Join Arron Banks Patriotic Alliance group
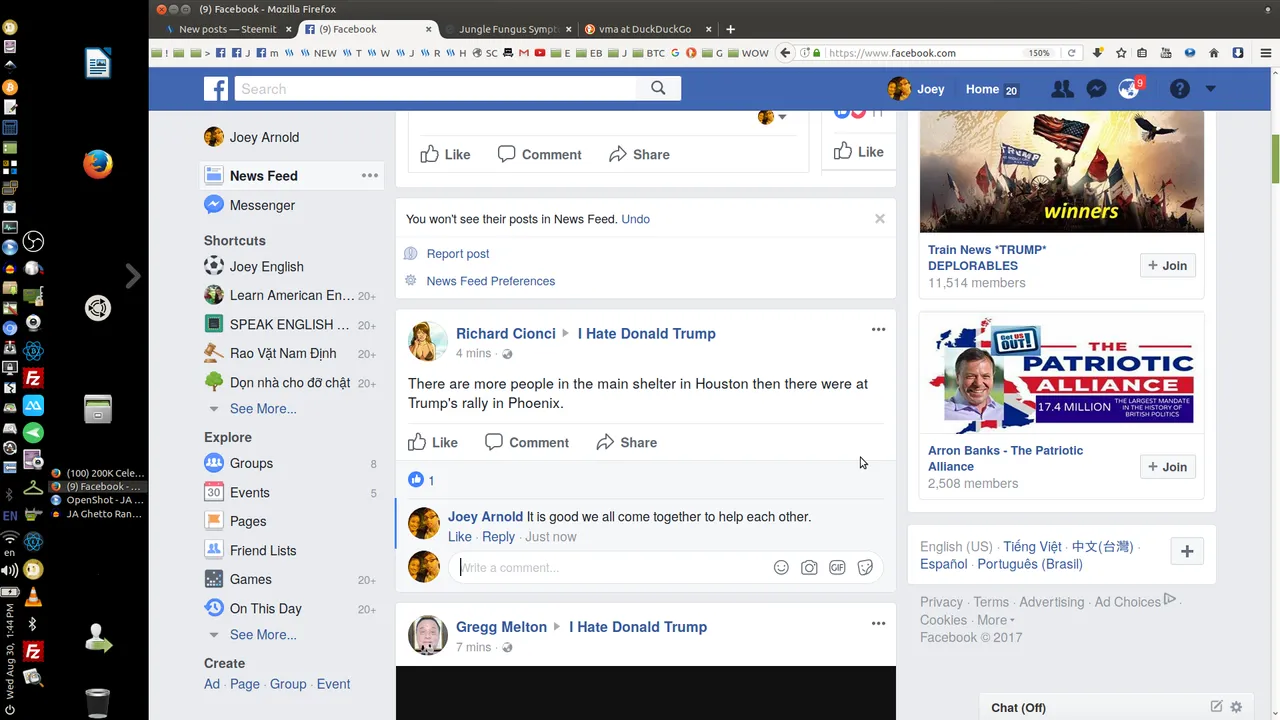Screen dimensions: 1280x720 point(1167,467)
